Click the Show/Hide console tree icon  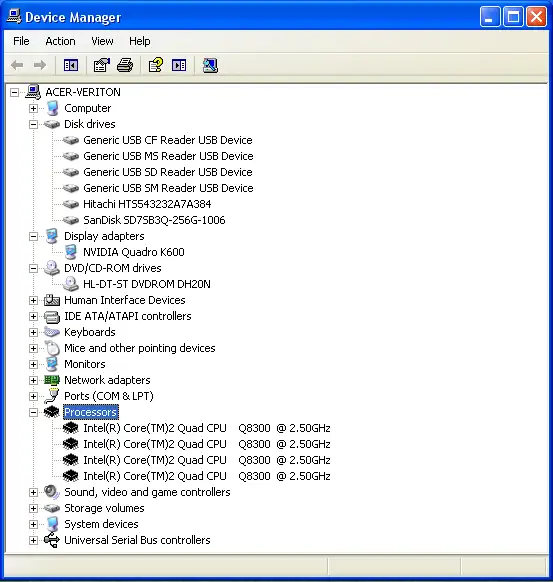point(71,66)
